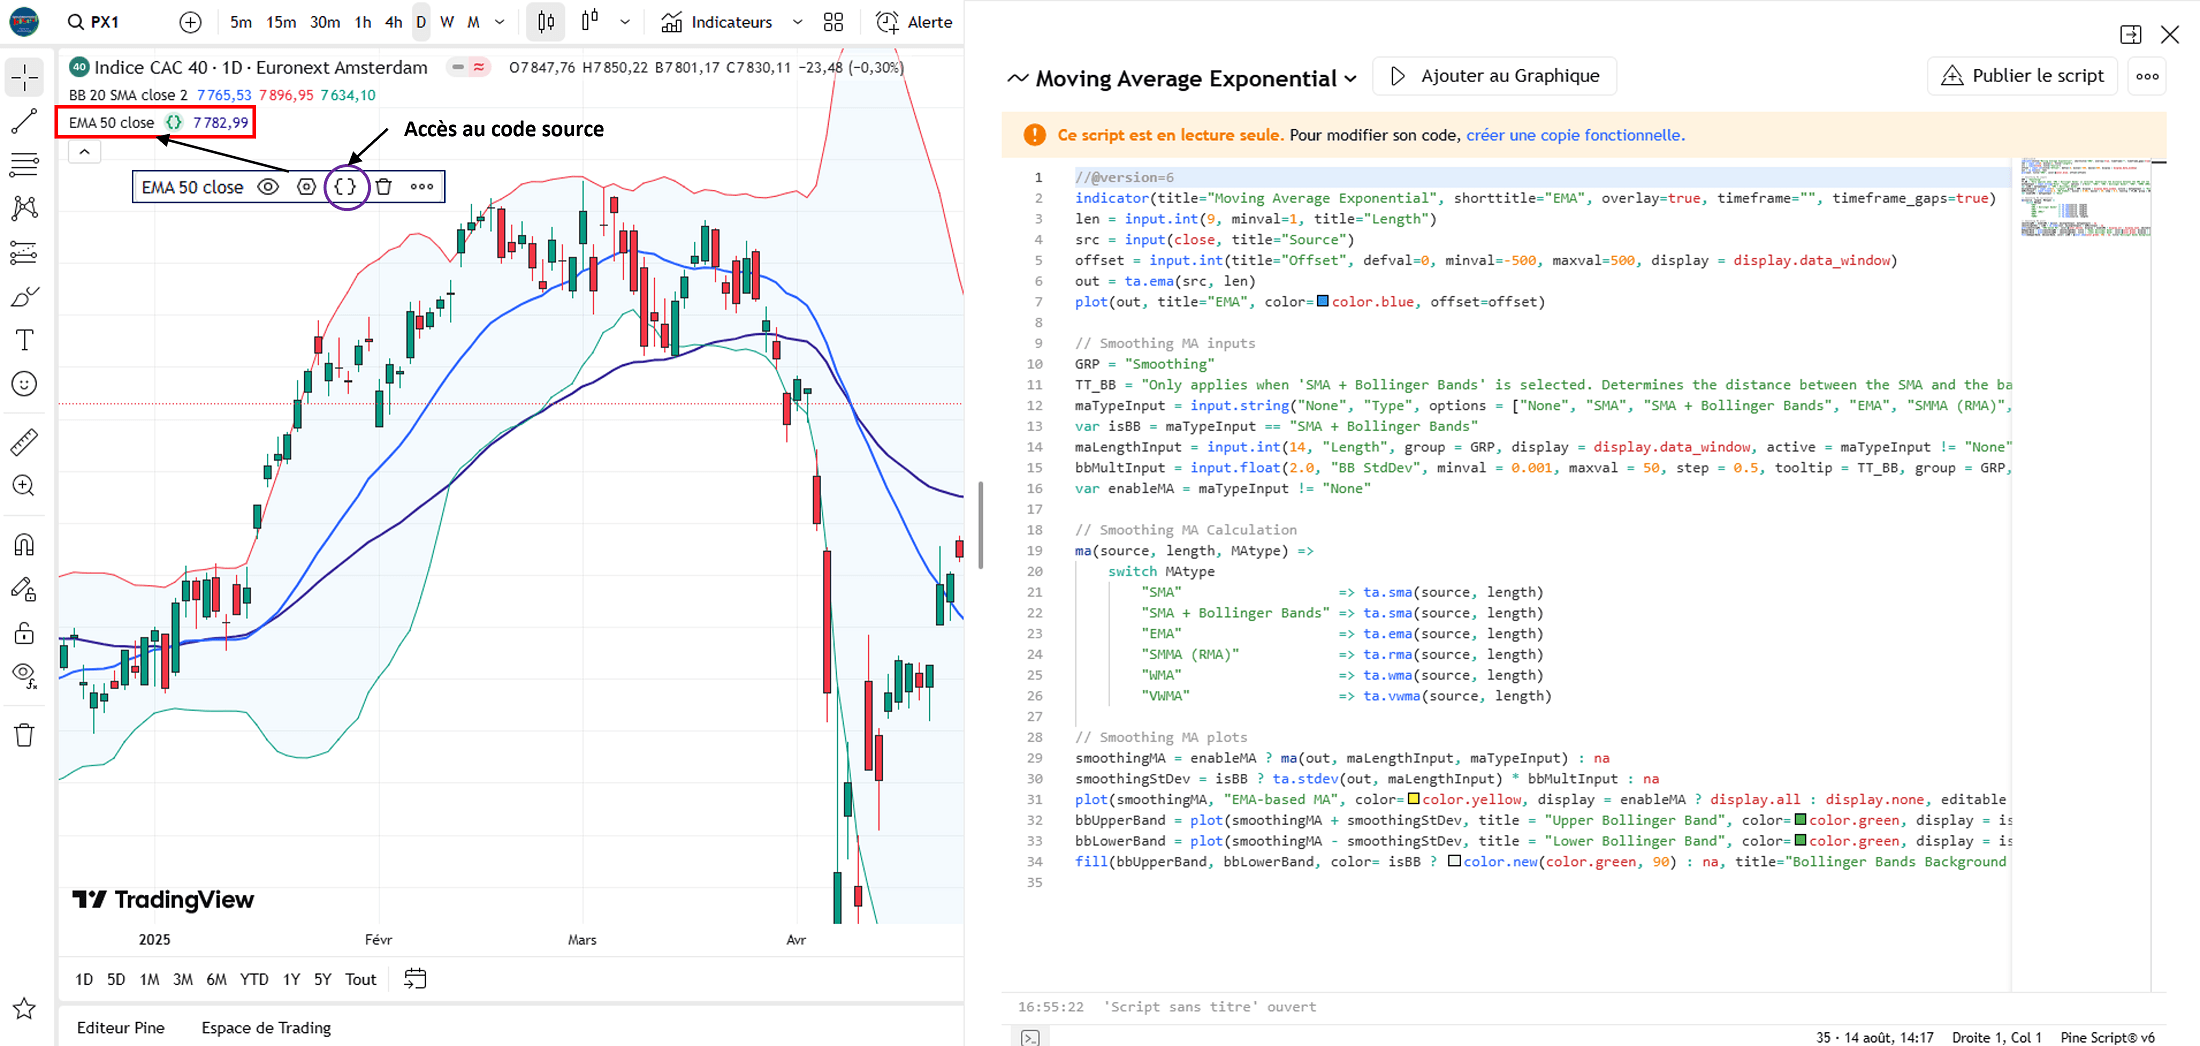The width and height of the screenshot is (2200, 1046).
Task: Open the Espace de Trading tab
Action: point(266,1027)
